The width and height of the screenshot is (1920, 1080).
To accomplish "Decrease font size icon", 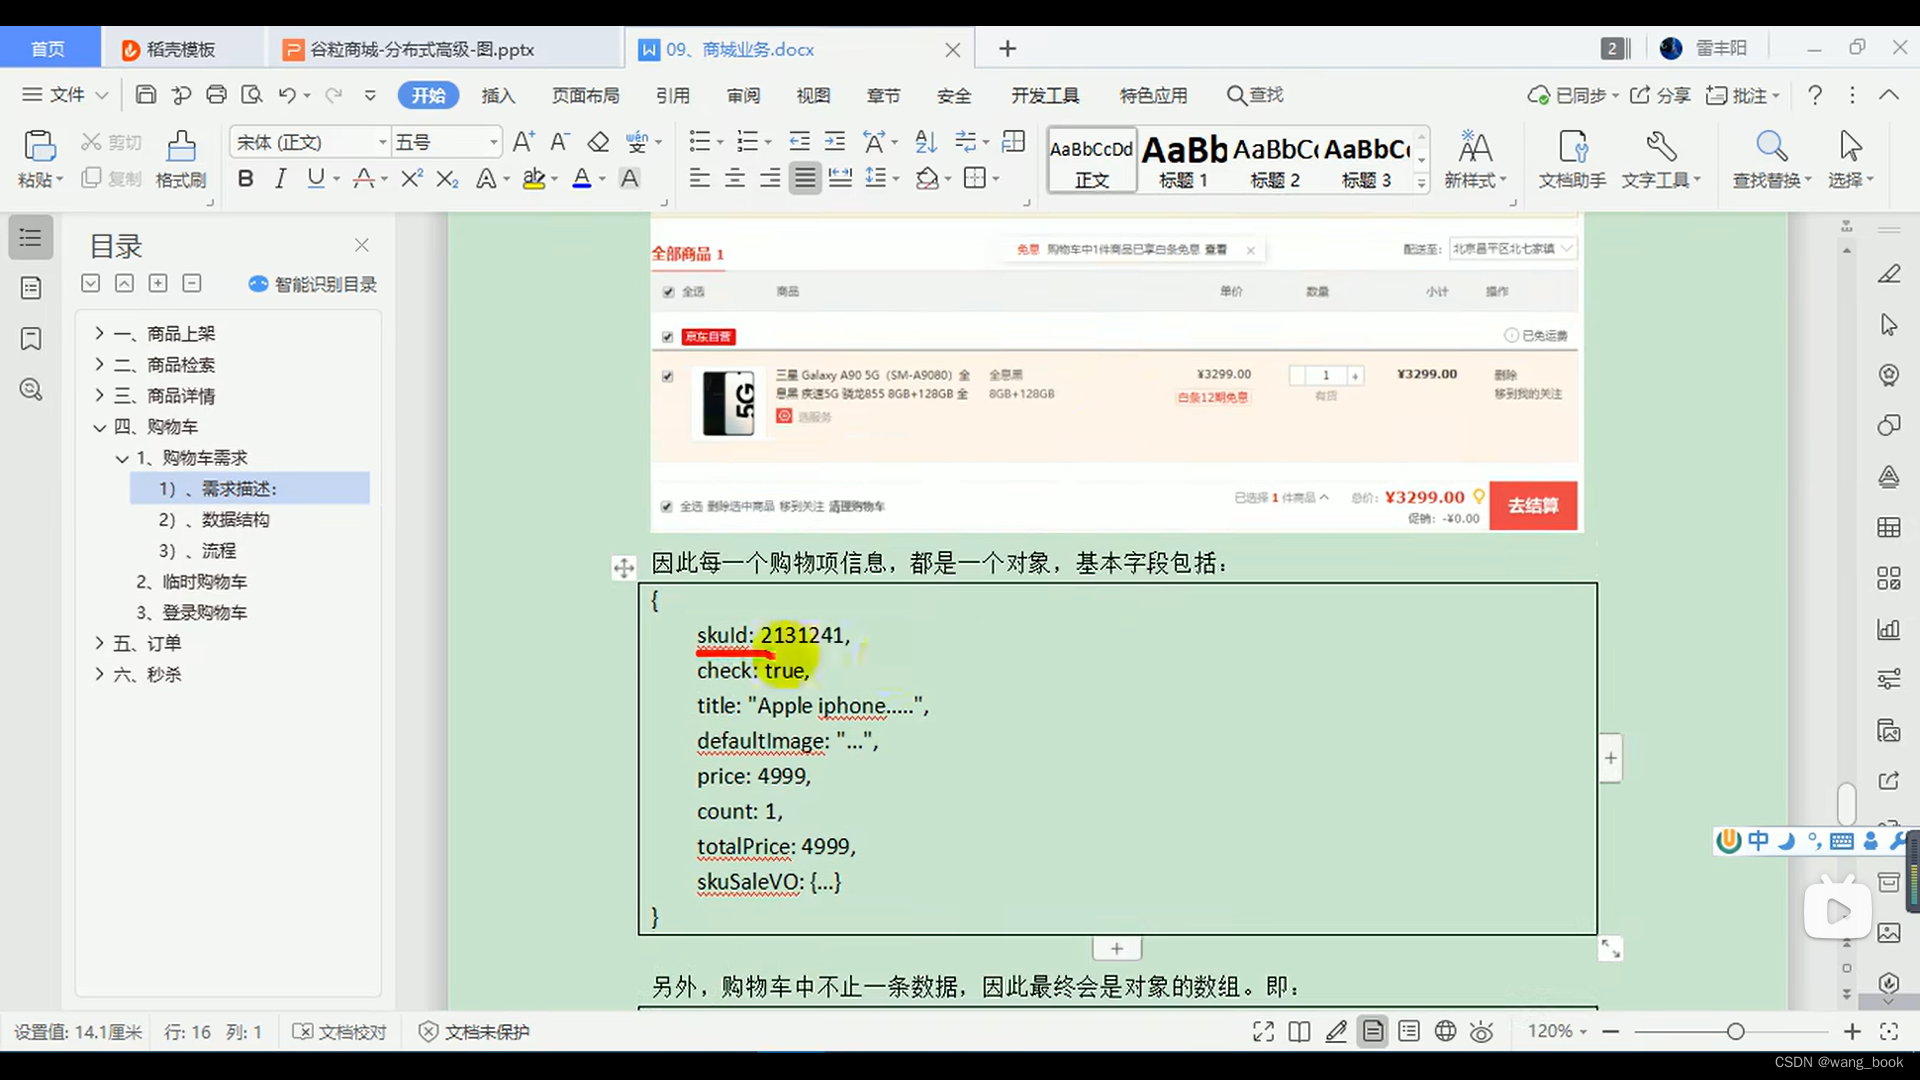I will click(x=560, y=142).
